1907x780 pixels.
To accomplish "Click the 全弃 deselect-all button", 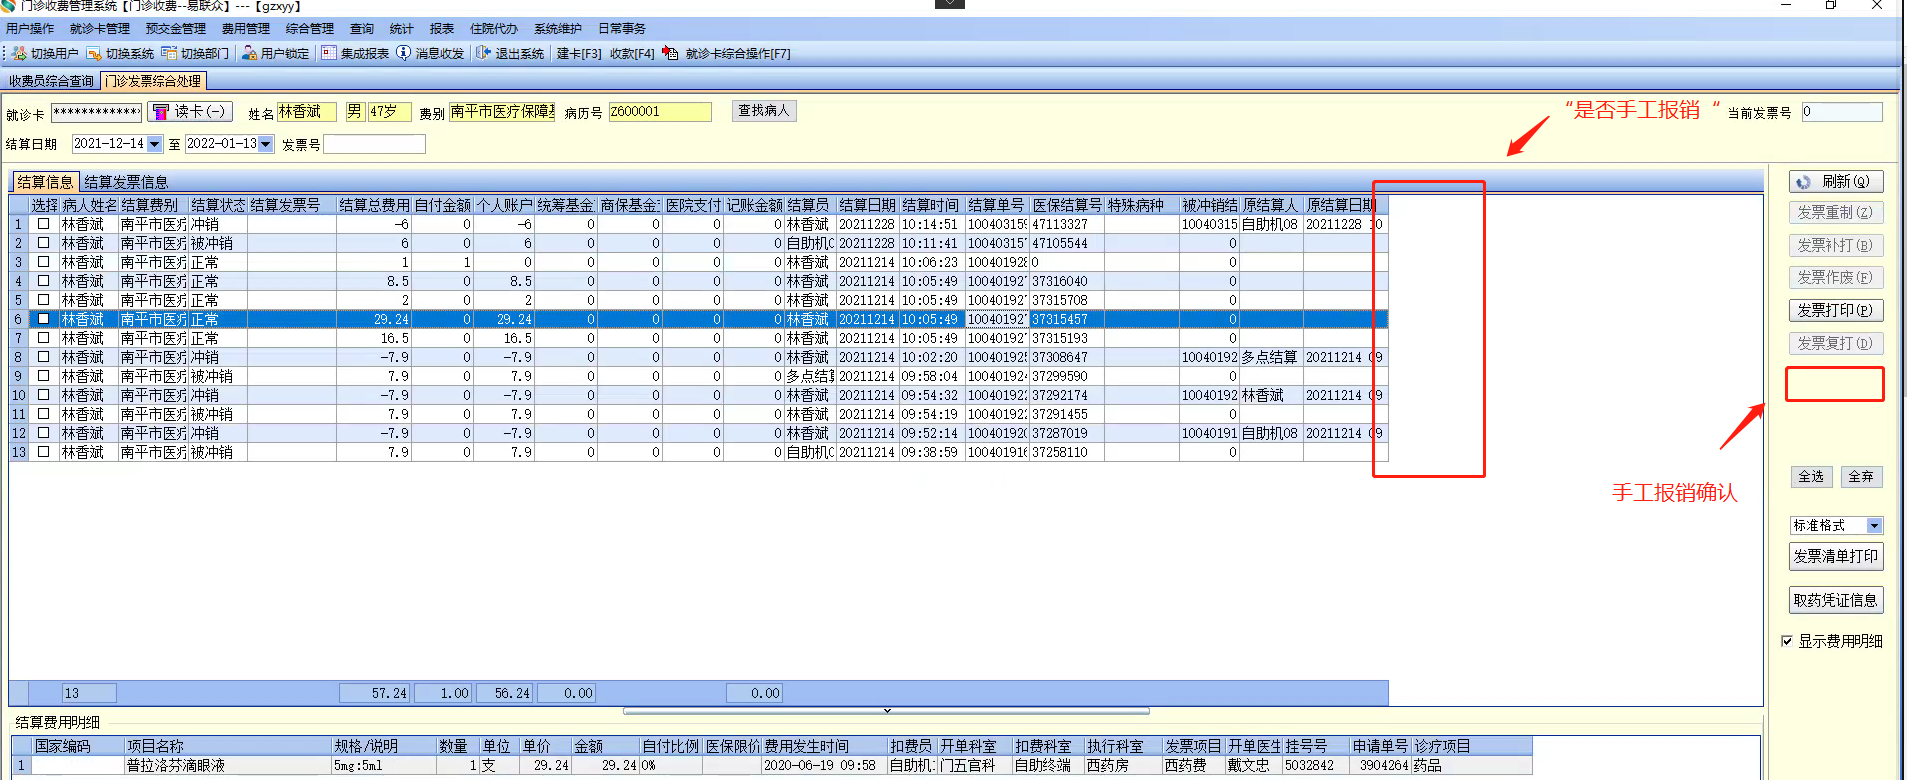I will 1861,477.
